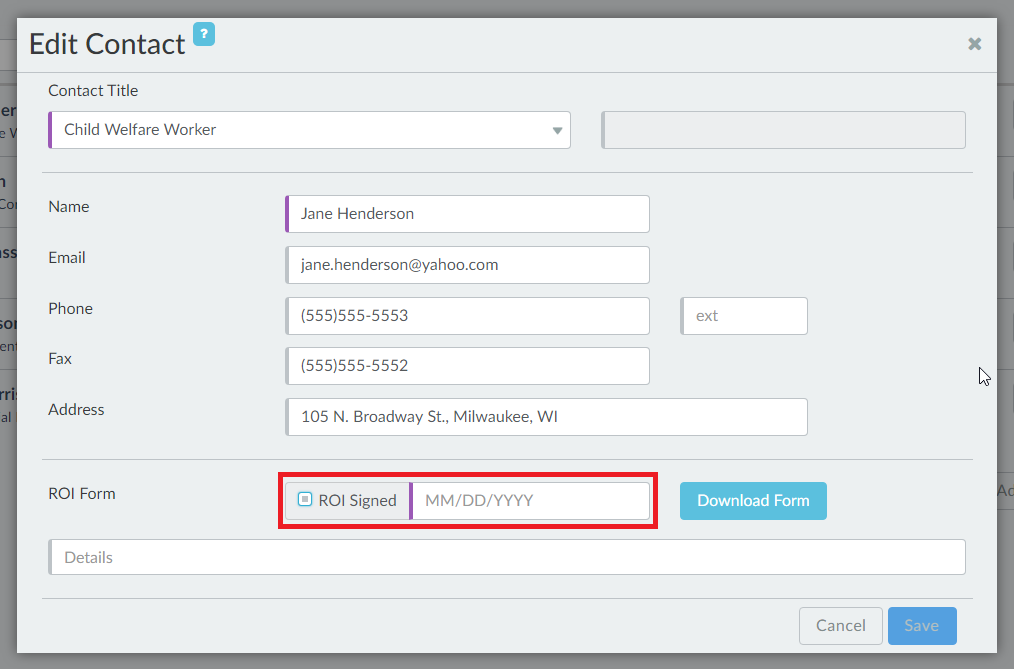
Task: Click the Fax number field
Action: click(467, 366)
